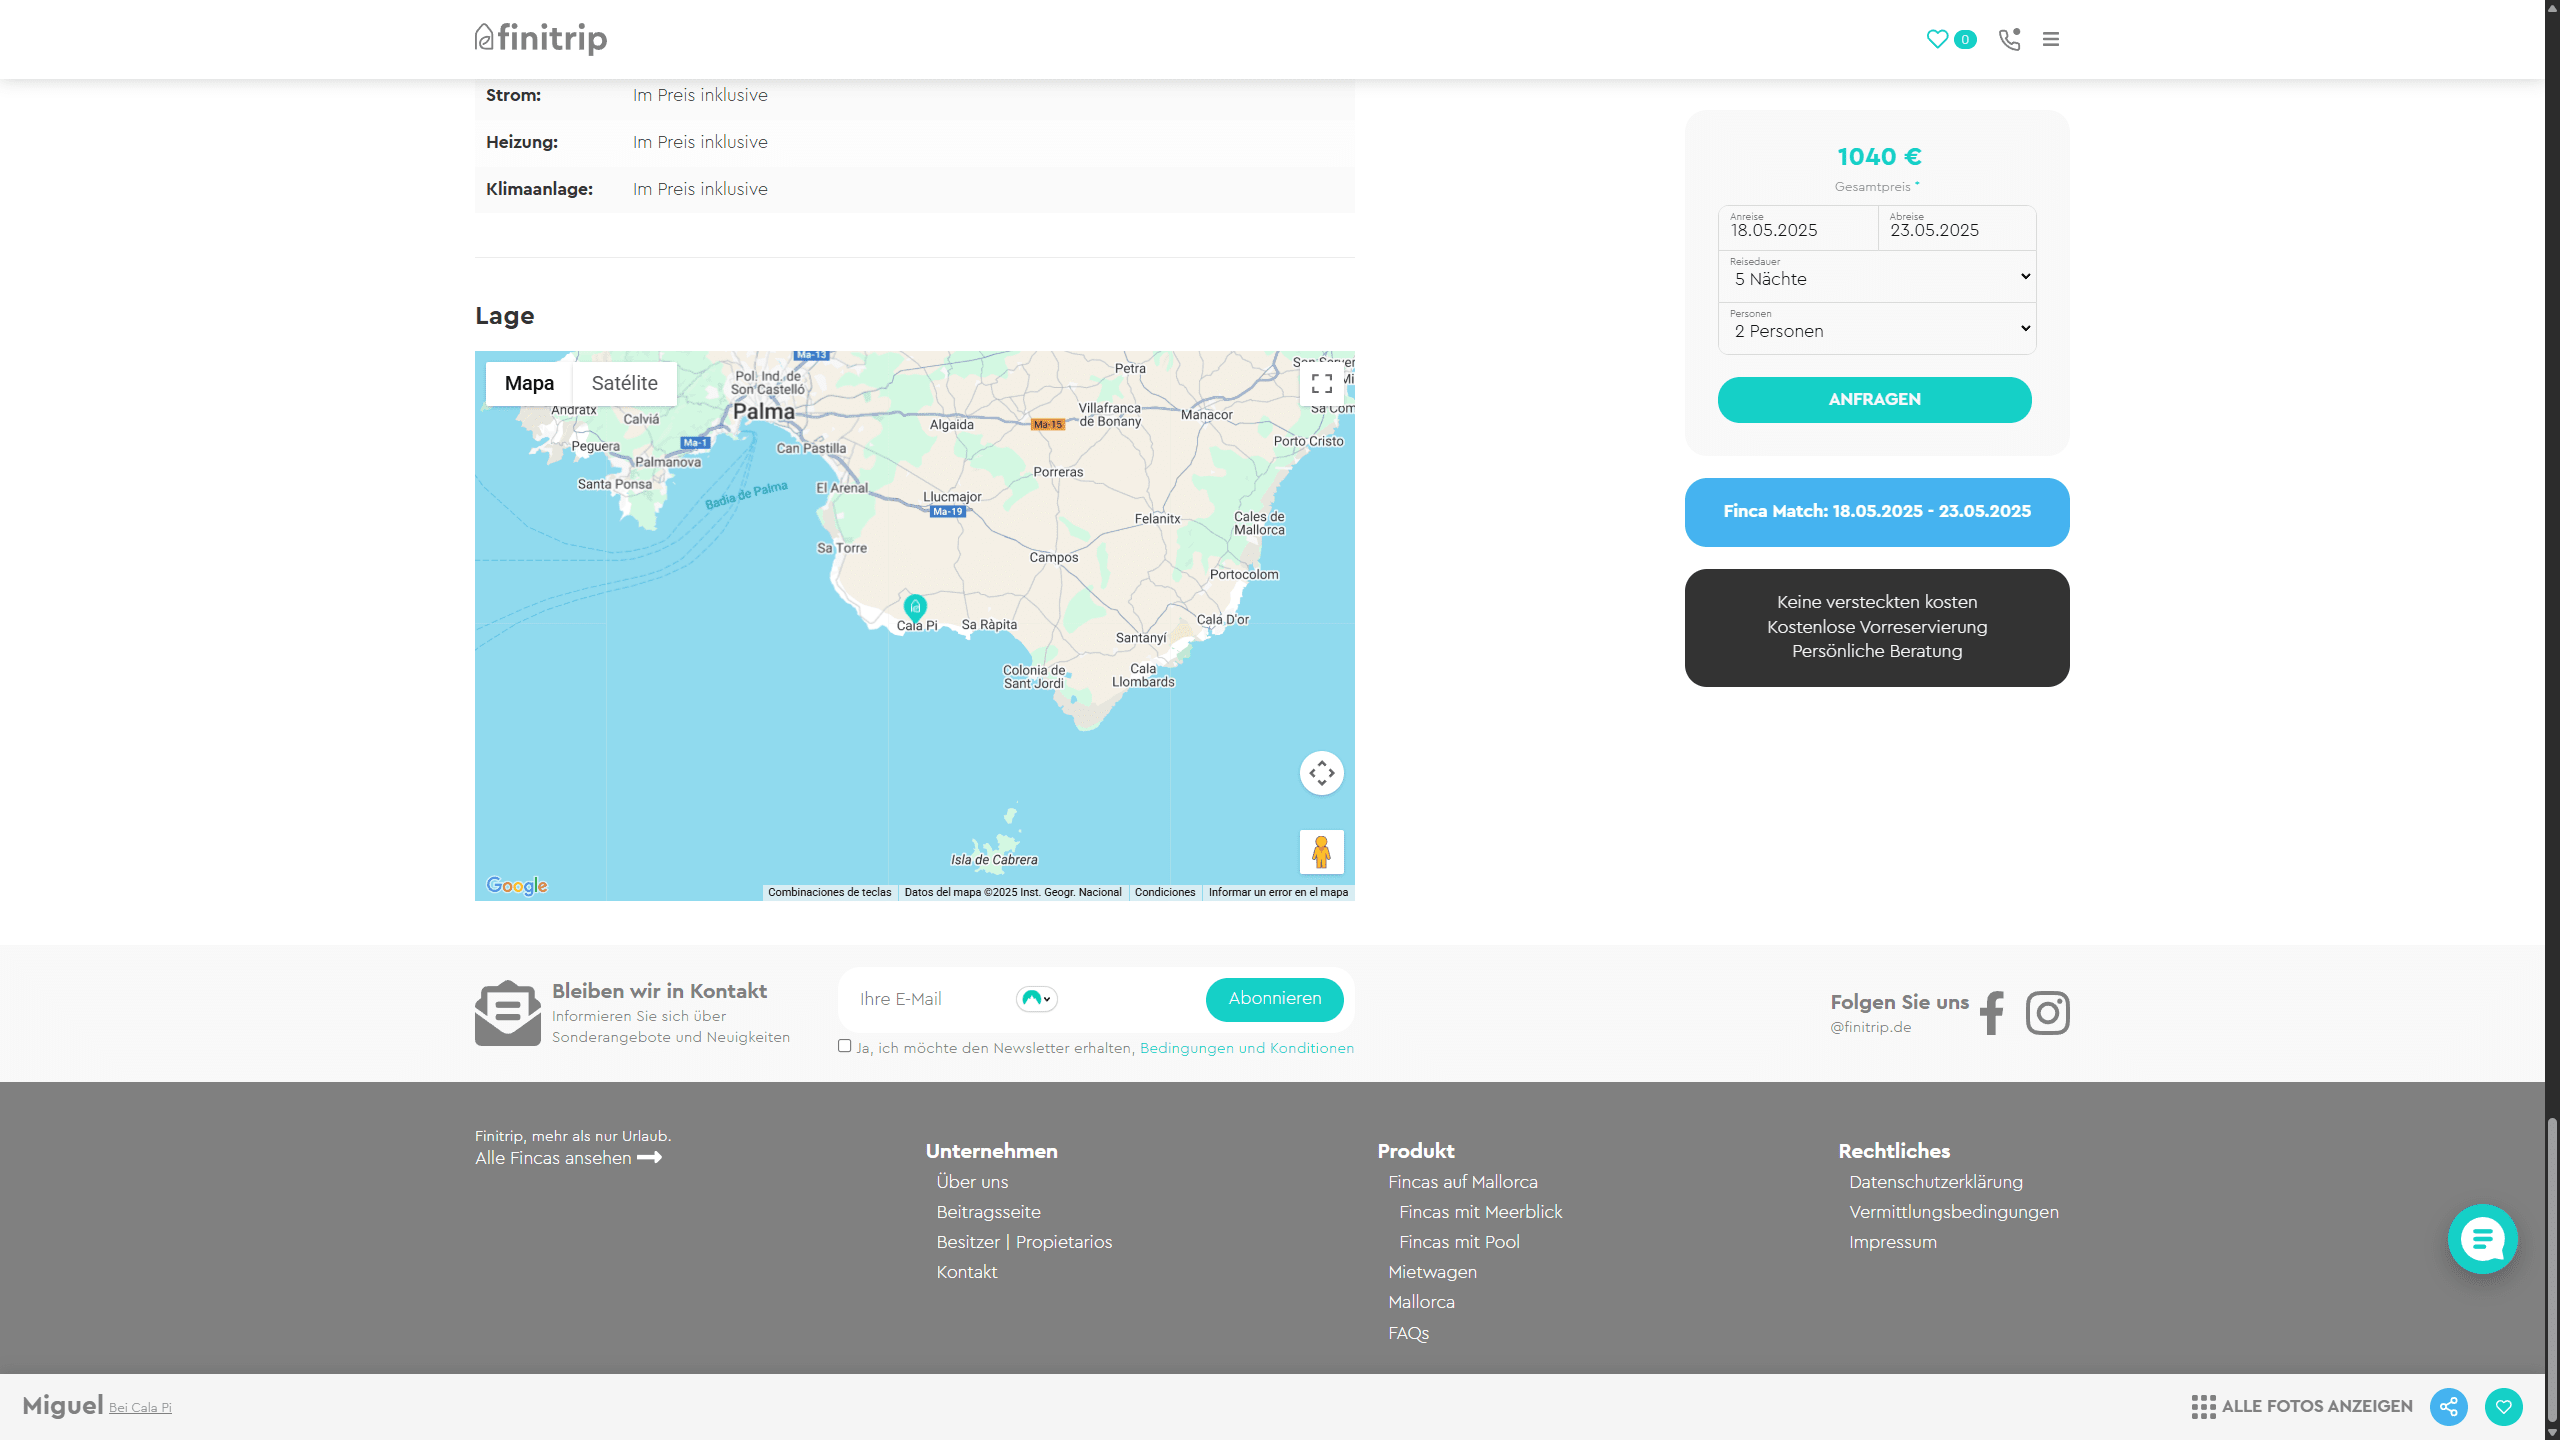Click the Abonnieren button
The width and height of the screenshot is (2560, 1440).
click(1274, 999)
